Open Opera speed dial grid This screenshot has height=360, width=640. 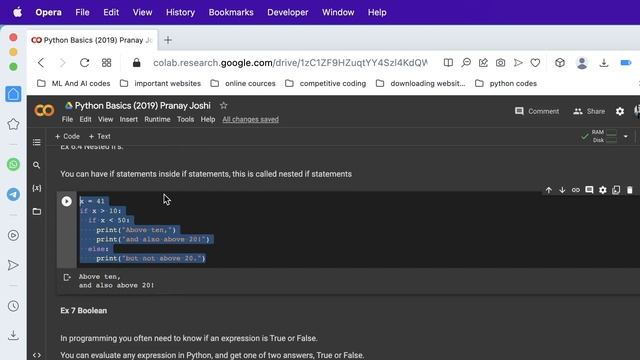point(107,63)
